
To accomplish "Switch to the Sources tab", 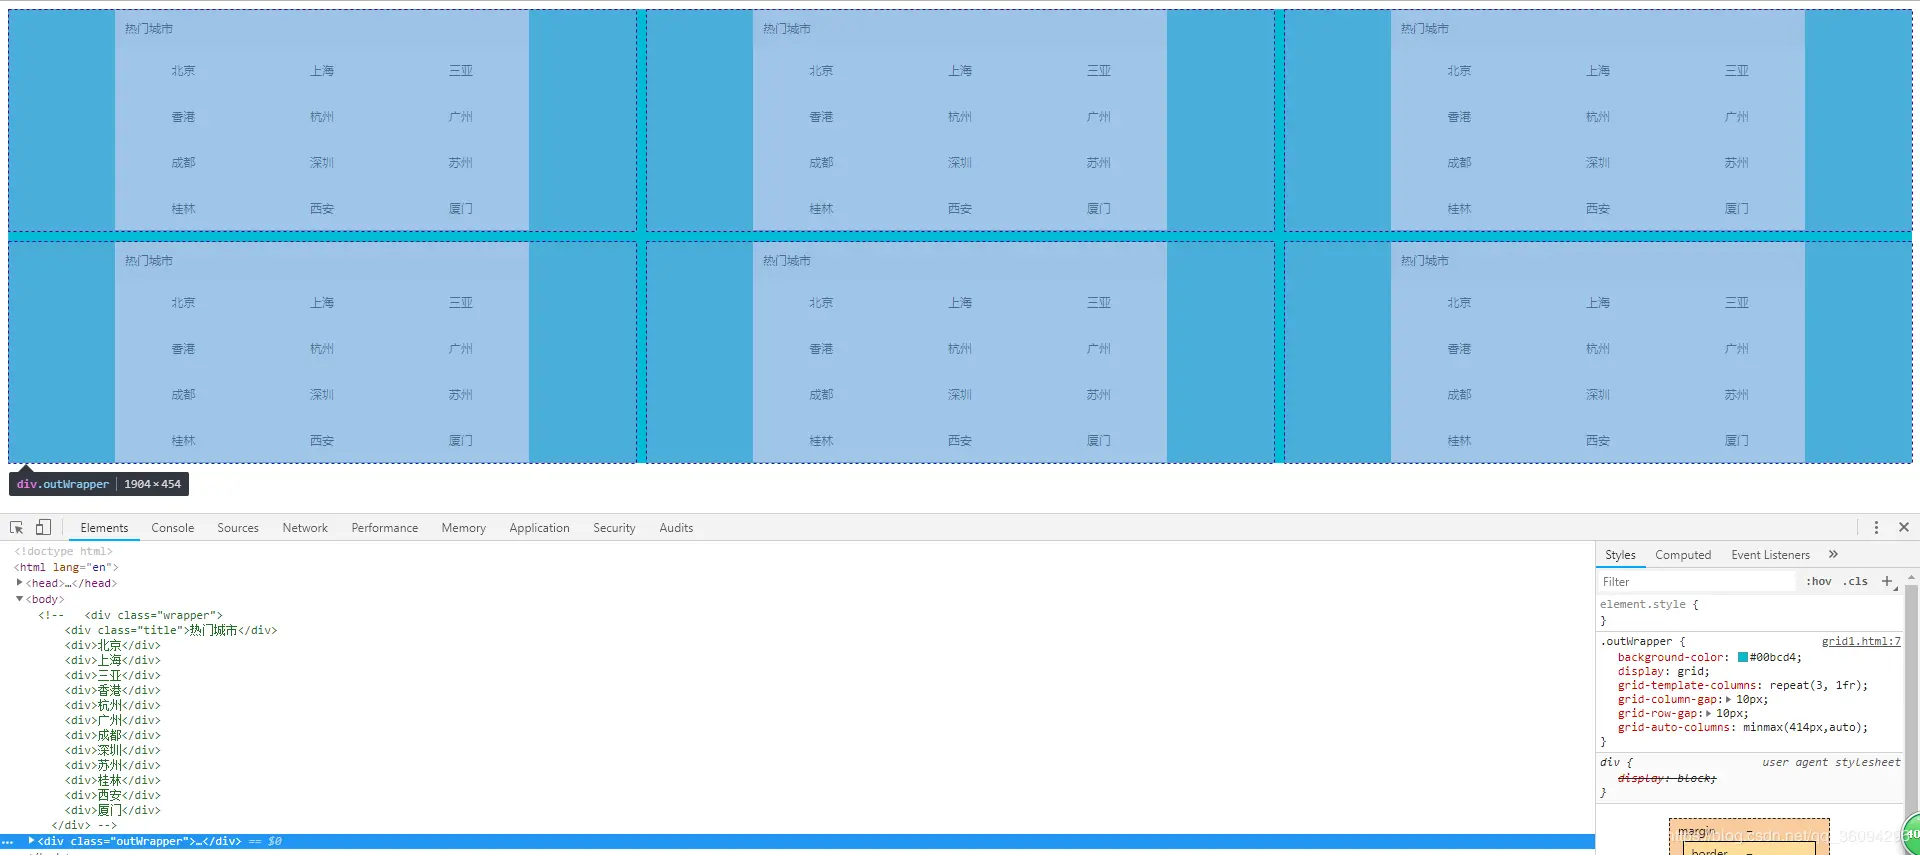I will (238, 528).
